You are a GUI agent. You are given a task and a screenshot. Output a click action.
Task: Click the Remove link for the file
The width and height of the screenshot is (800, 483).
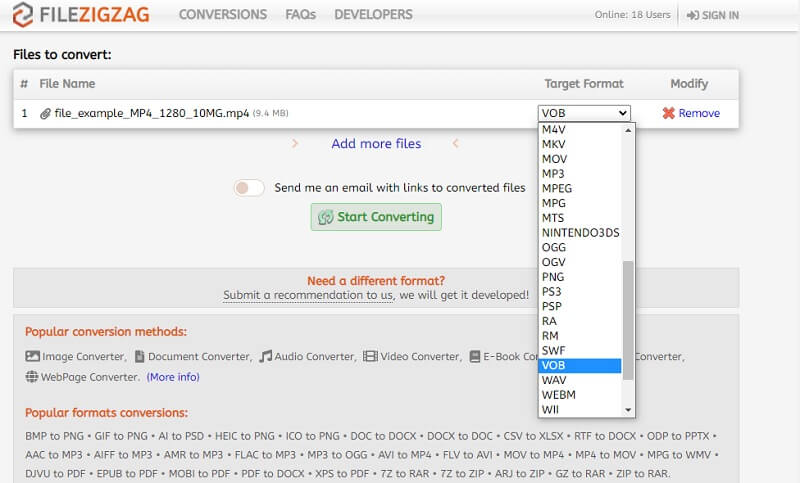[699, 113]
